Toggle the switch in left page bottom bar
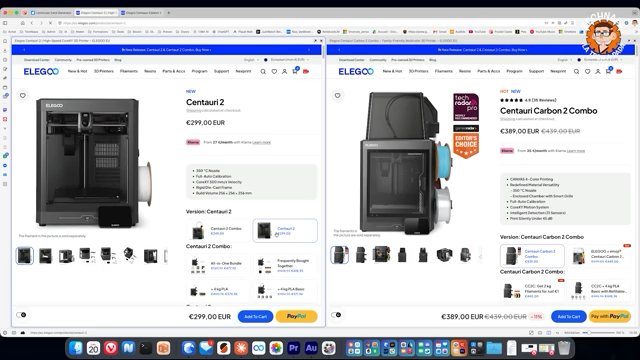Image resolution: width=640 pixels, height=360 pixels. [21, 315]
